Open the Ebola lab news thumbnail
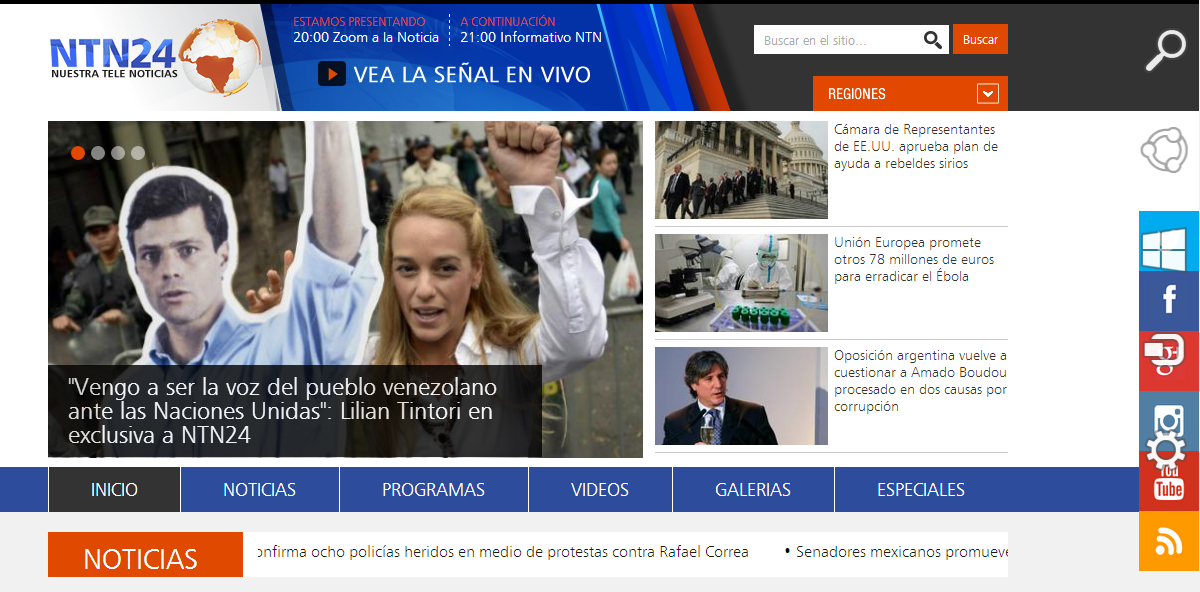The width and height of the screenshot is (1200, 592). (741, 283)
